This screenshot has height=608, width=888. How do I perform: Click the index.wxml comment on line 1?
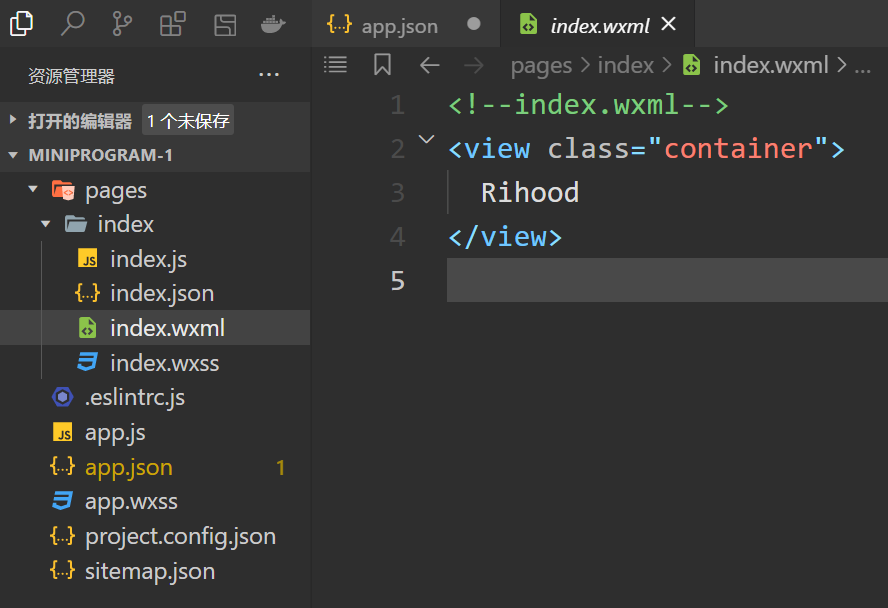pos(588,105)
